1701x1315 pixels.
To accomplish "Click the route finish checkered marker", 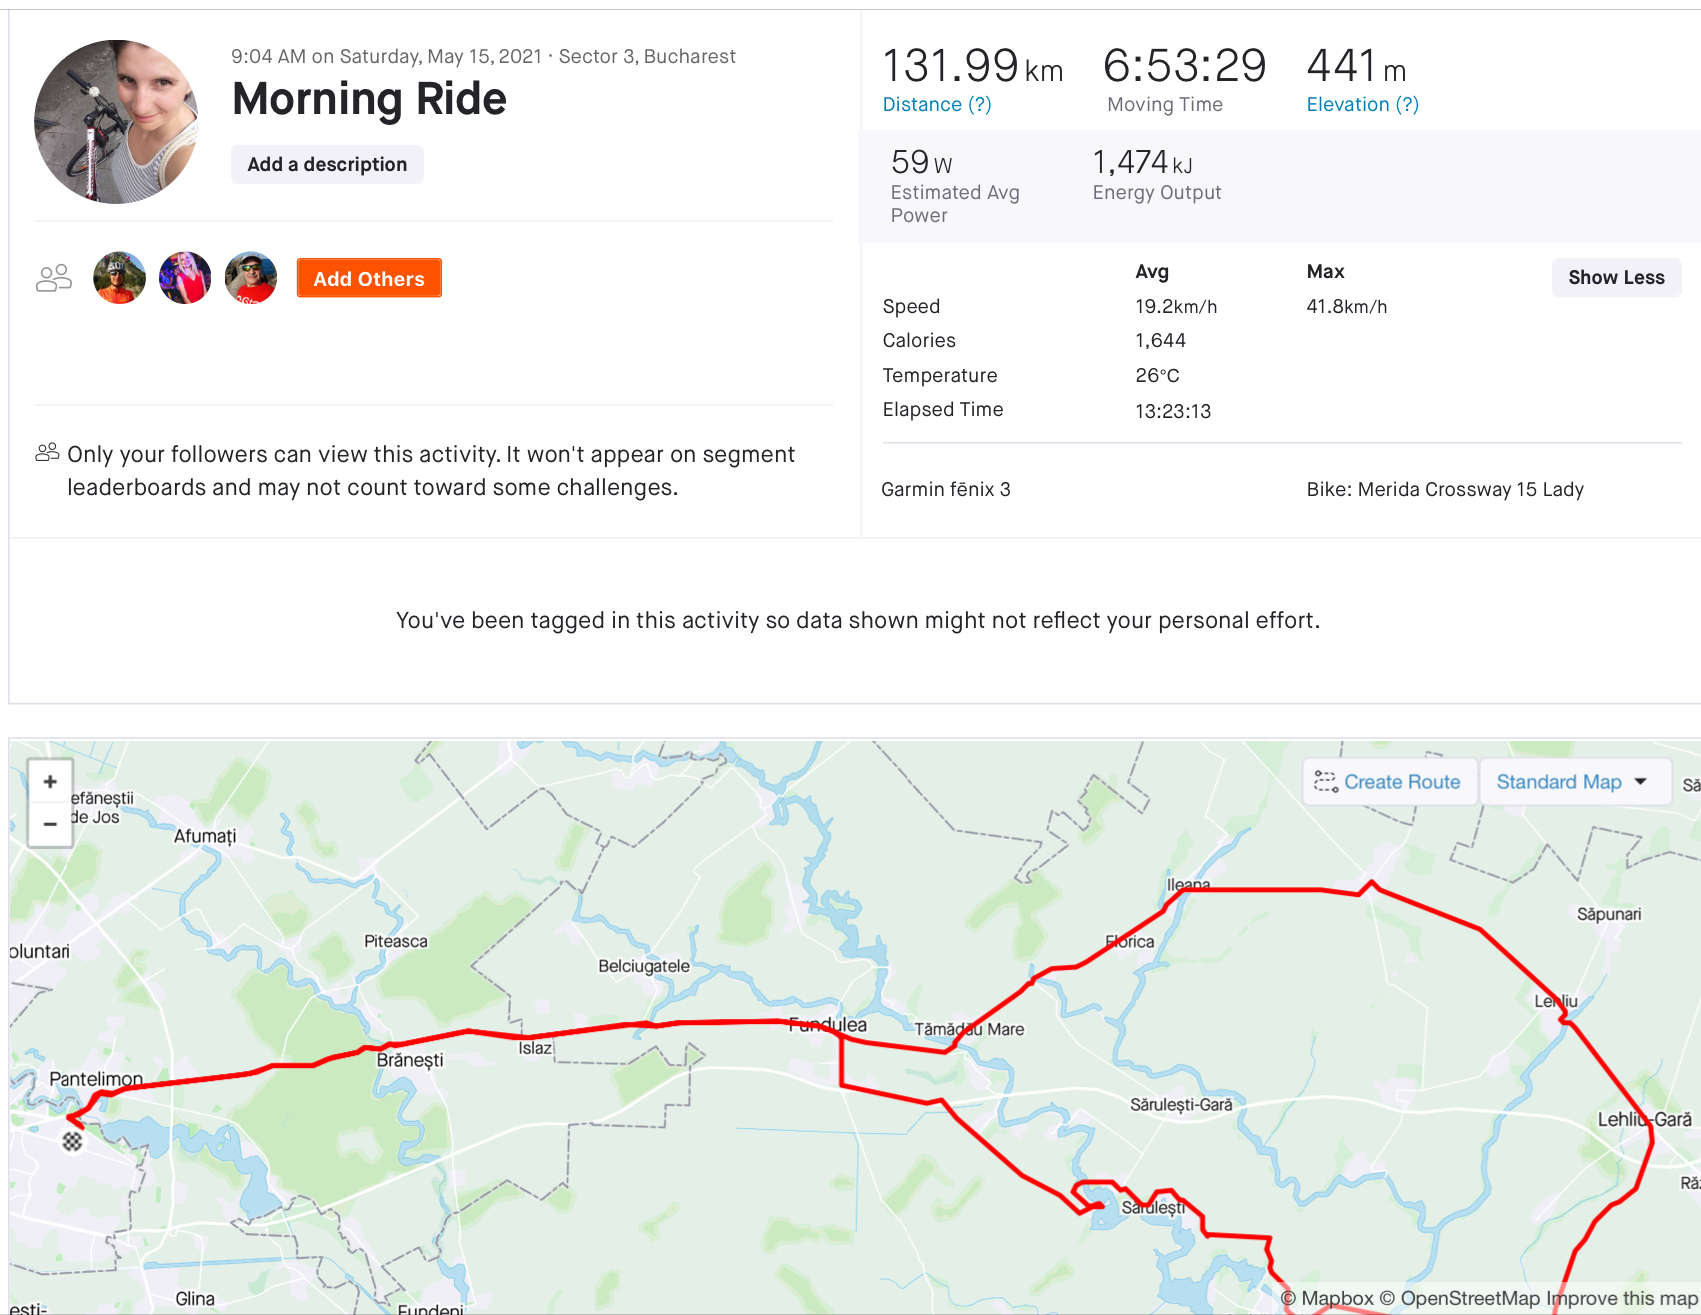I will (x=72, y=1141).
